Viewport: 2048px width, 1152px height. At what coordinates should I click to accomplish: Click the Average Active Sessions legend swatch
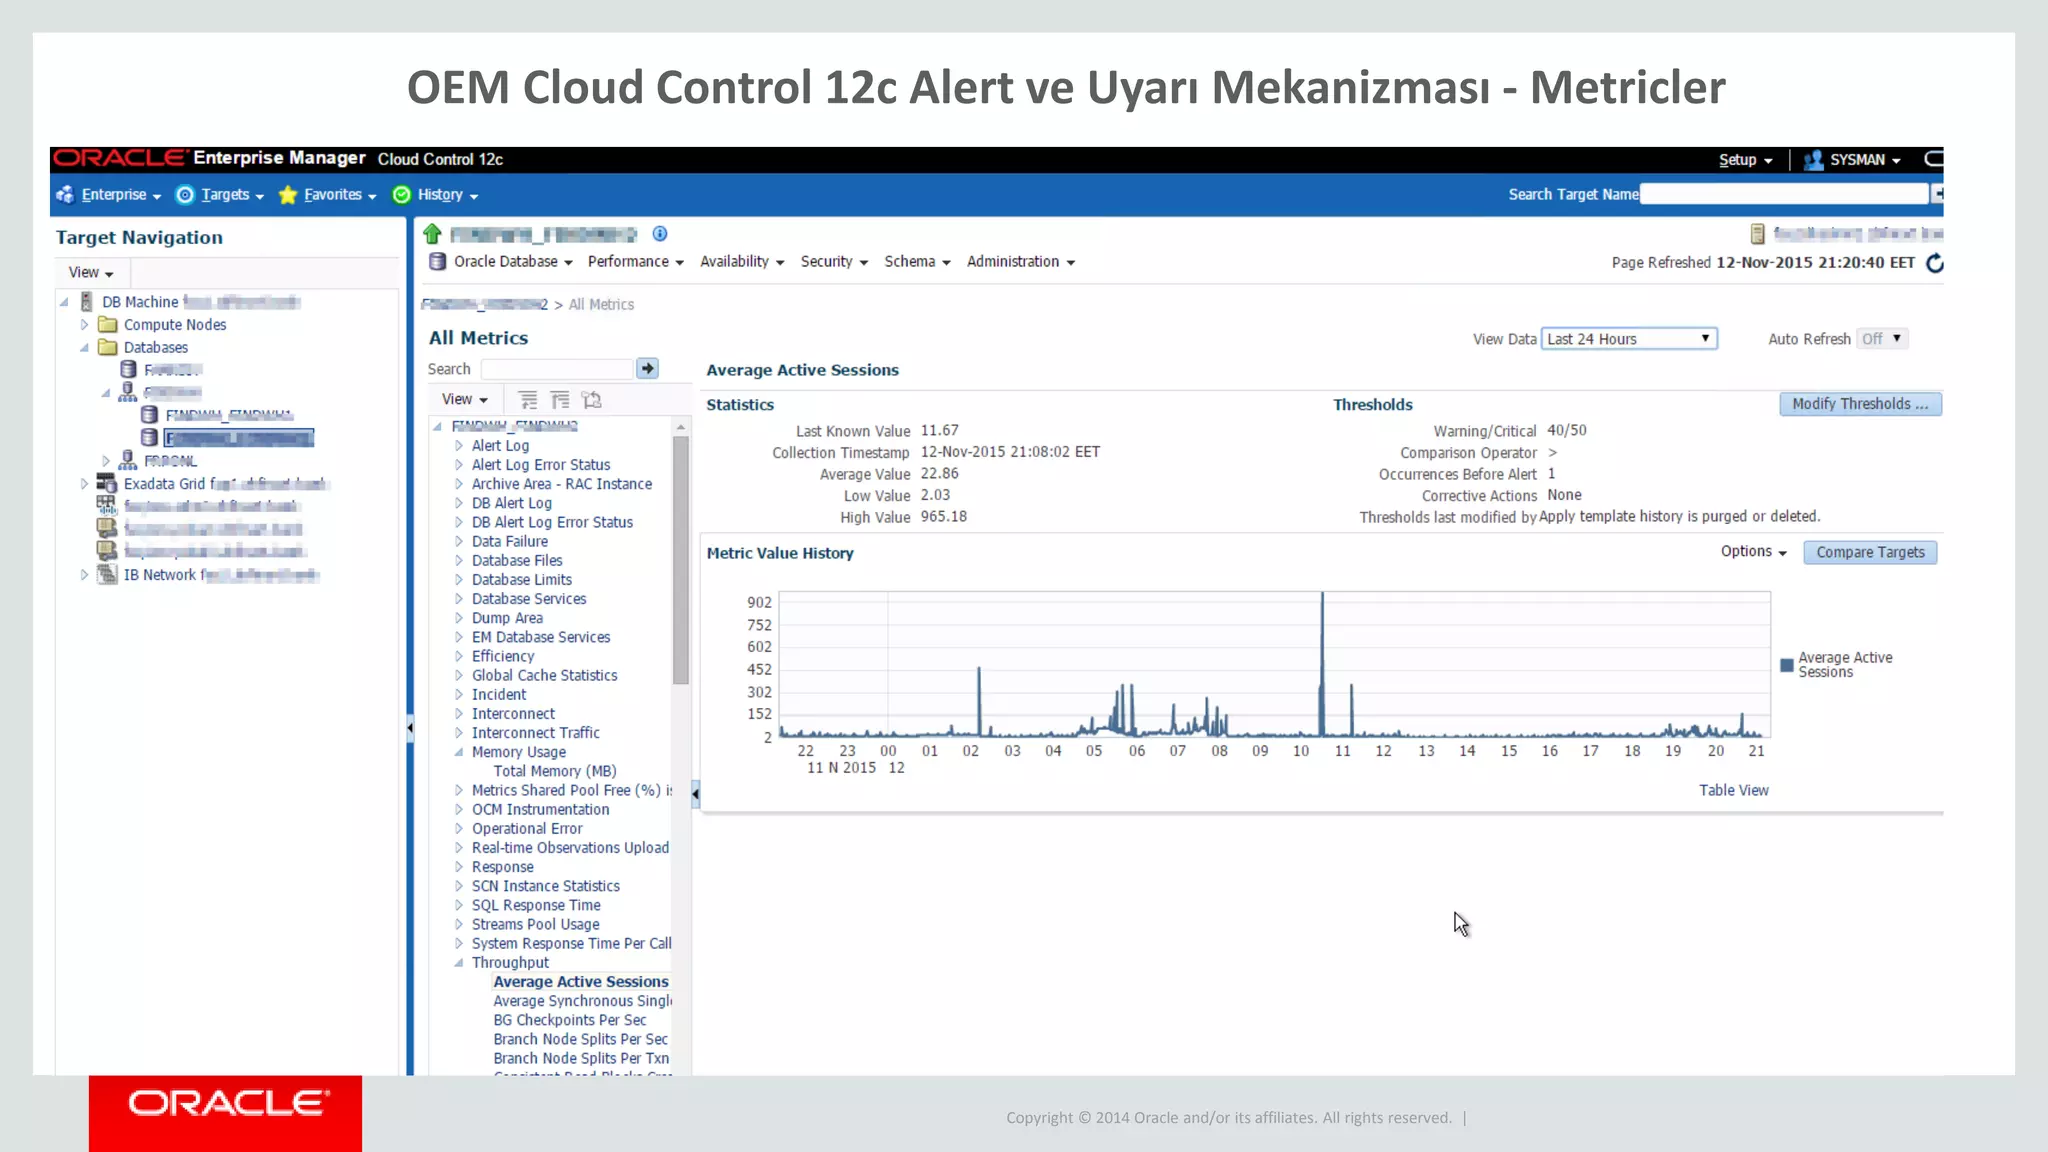click(1787, 665)
